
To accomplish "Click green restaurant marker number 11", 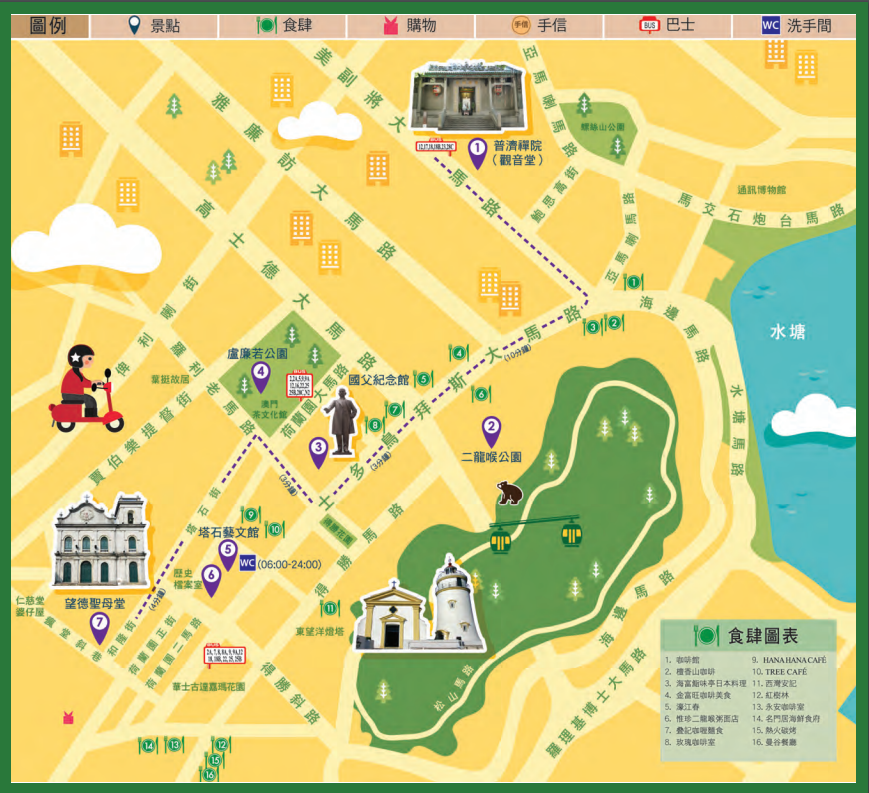I will (329, 608).
